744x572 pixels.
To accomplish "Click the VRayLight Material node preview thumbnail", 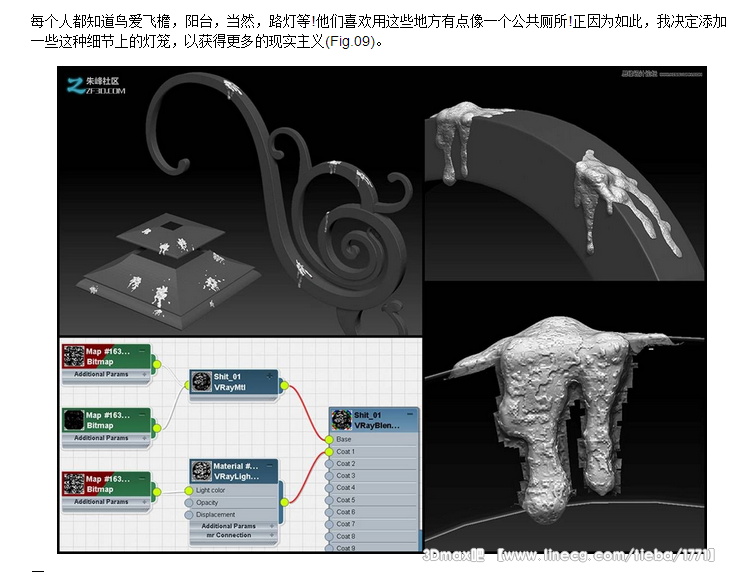I will pyautogui.click(x=202, y=471).
